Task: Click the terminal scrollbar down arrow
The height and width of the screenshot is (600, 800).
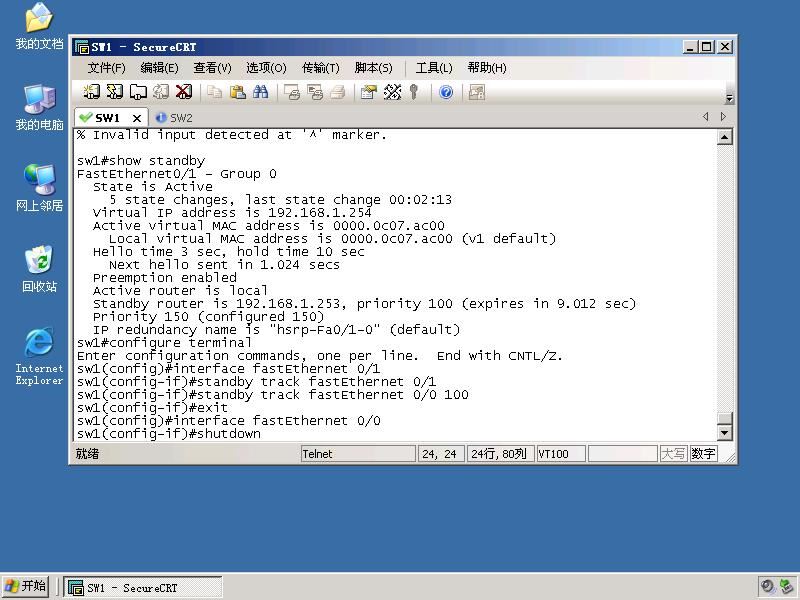Action: (725, 433)
